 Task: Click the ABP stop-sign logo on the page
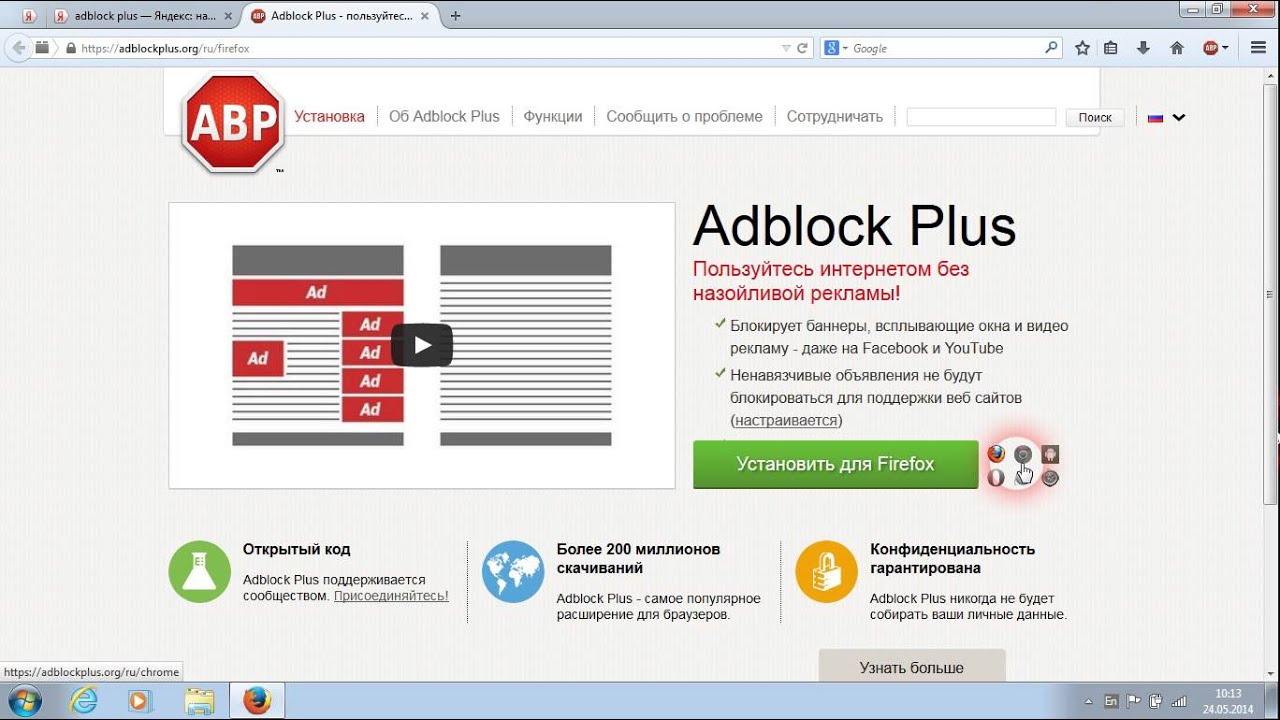(233, 123)
